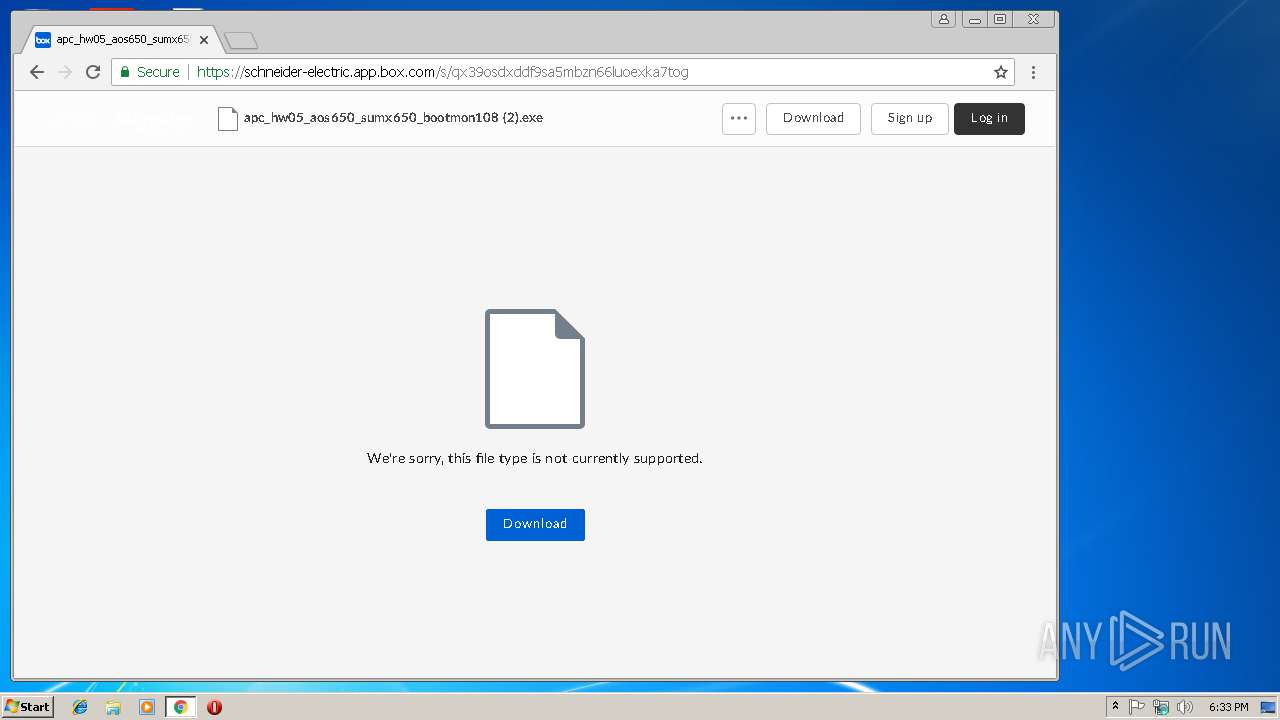The height and width of the screenshot is (720, 1280).
Task: Close the apc_hw05 browser tab
Action: coord(204,40)
